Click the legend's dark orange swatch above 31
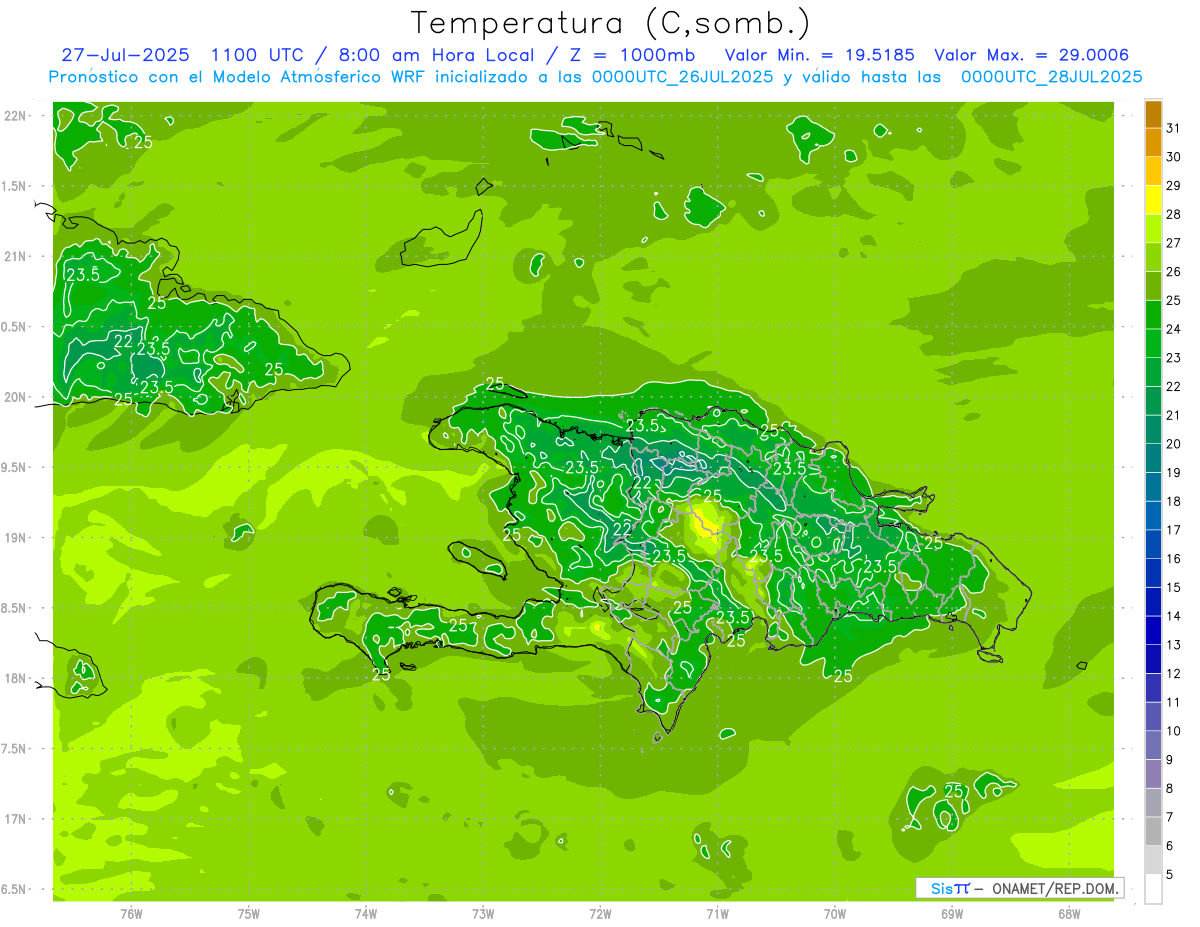Viewport: 1200px width, 927px height. [1153, 114]
